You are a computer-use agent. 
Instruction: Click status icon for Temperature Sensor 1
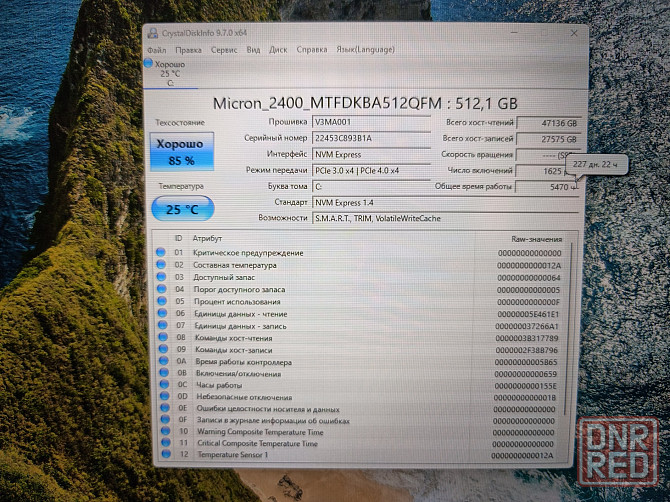click(162, 455)
